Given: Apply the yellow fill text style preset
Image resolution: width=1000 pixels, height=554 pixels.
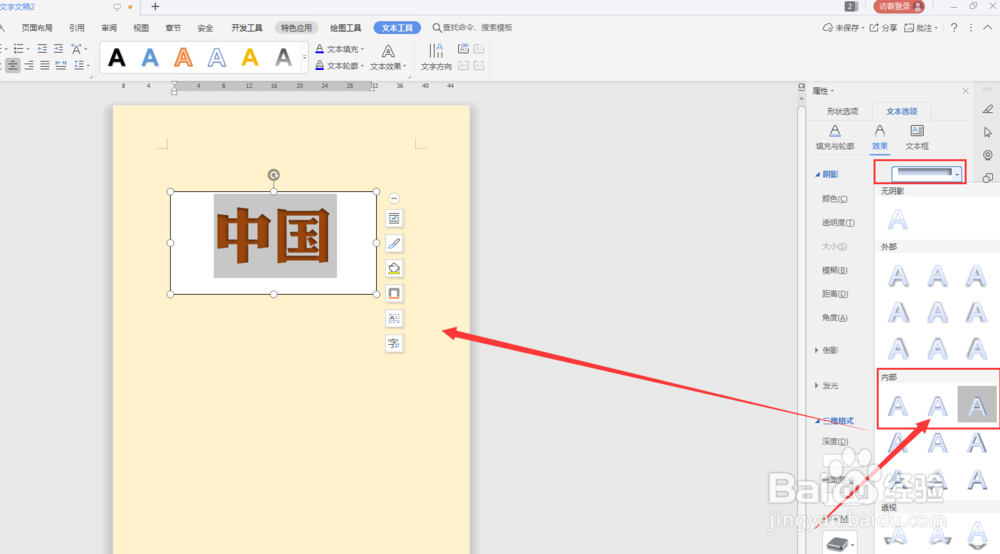Looking at the screenshot, I should [250, 58].
